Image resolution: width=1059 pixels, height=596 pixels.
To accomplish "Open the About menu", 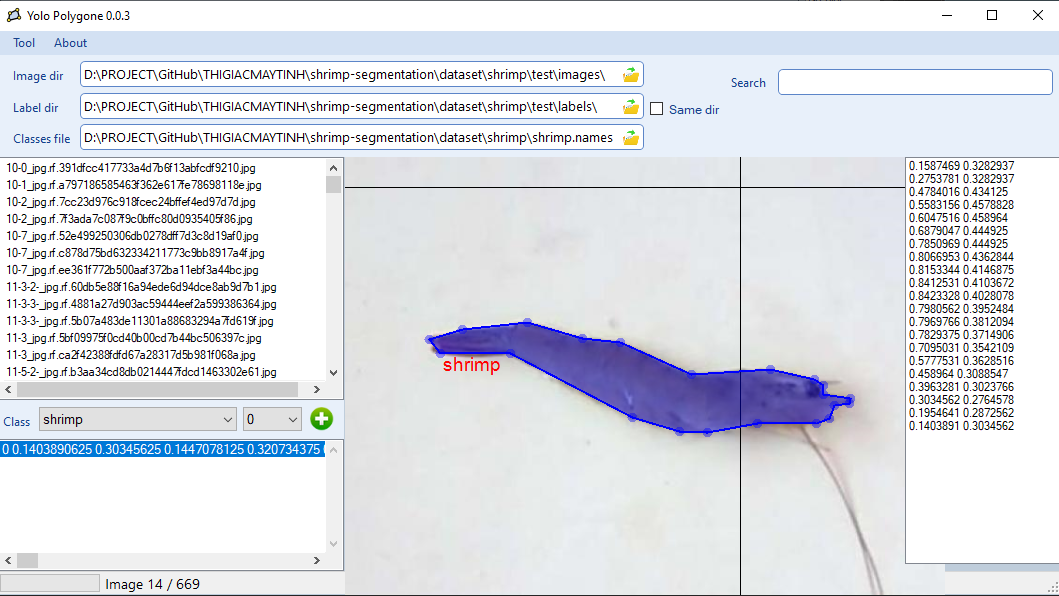I will 70,43.
